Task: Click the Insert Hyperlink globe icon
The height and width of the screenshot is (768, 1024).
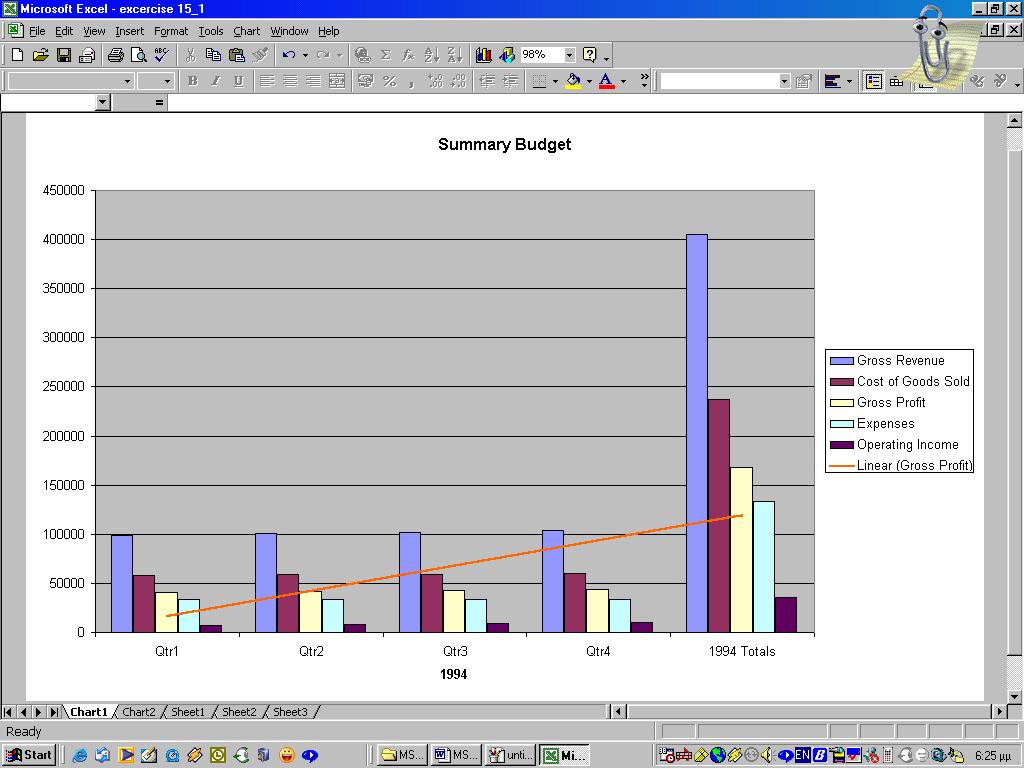Action: point(362,55)
